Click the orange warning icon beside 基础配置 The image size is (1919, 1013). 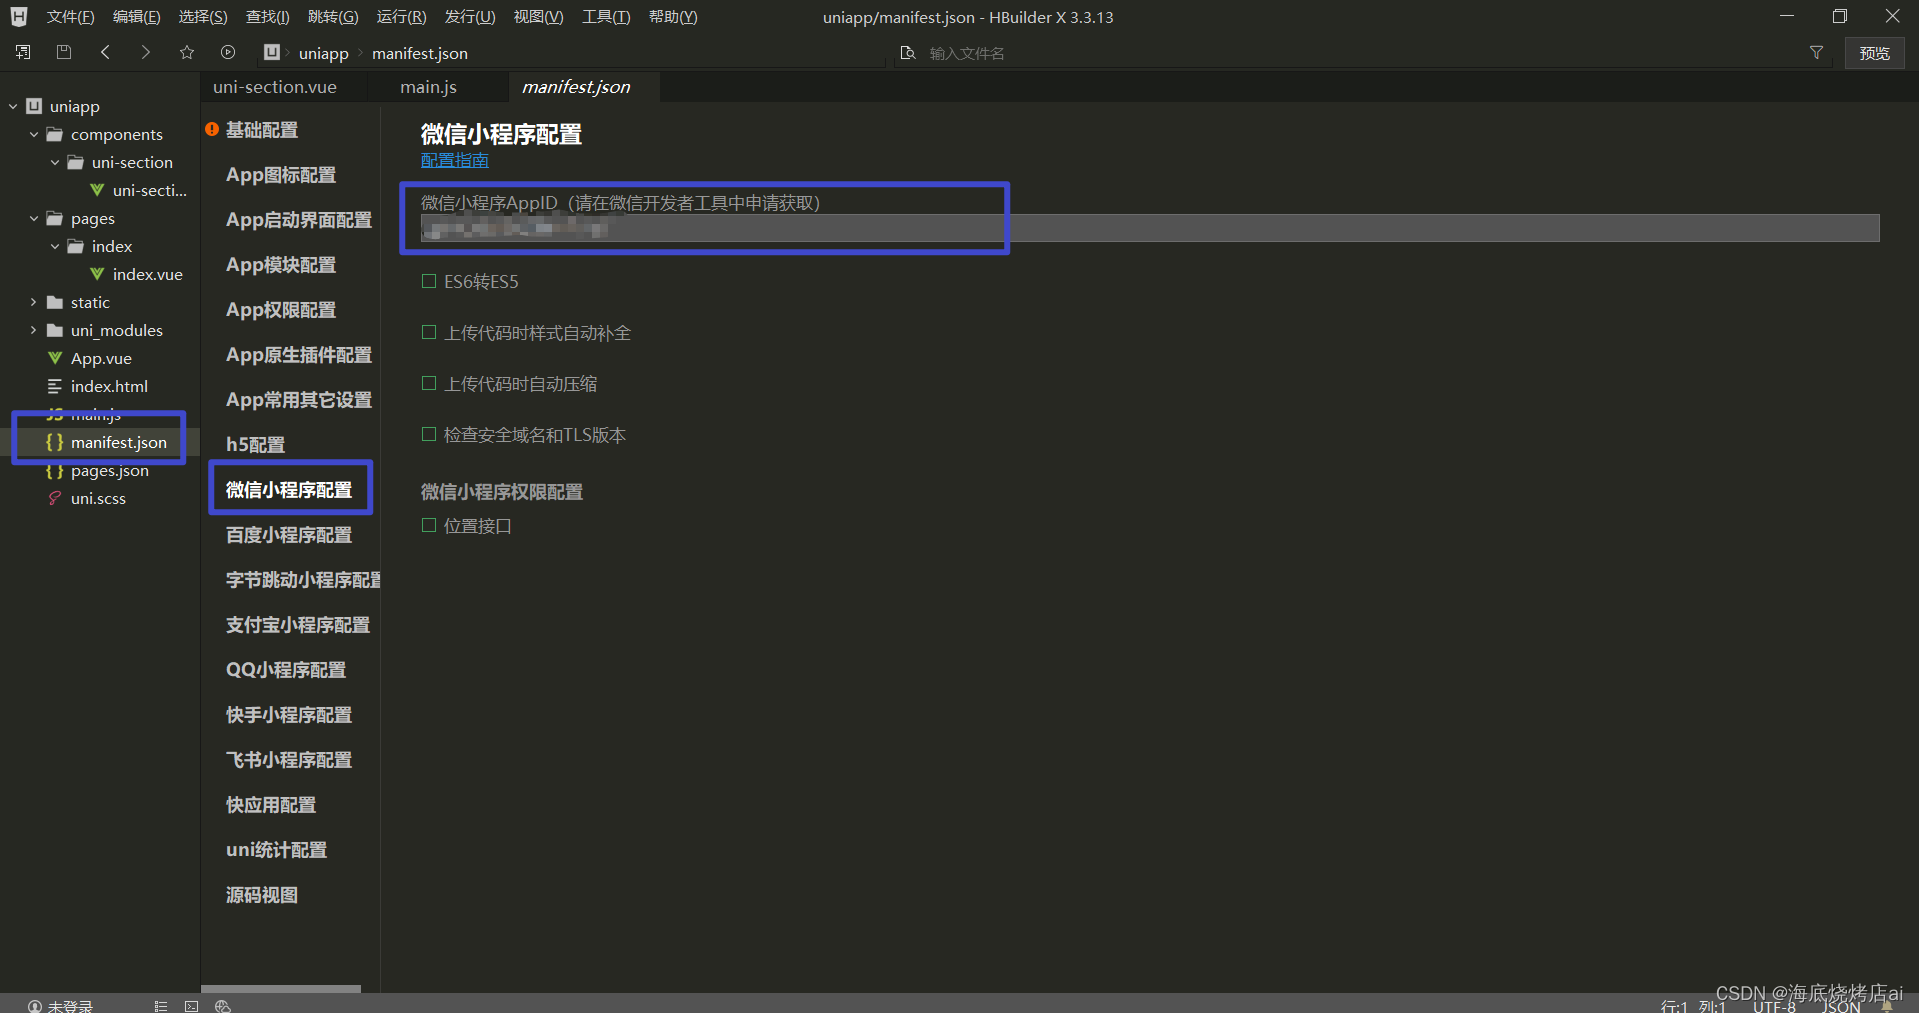point(212,129)
